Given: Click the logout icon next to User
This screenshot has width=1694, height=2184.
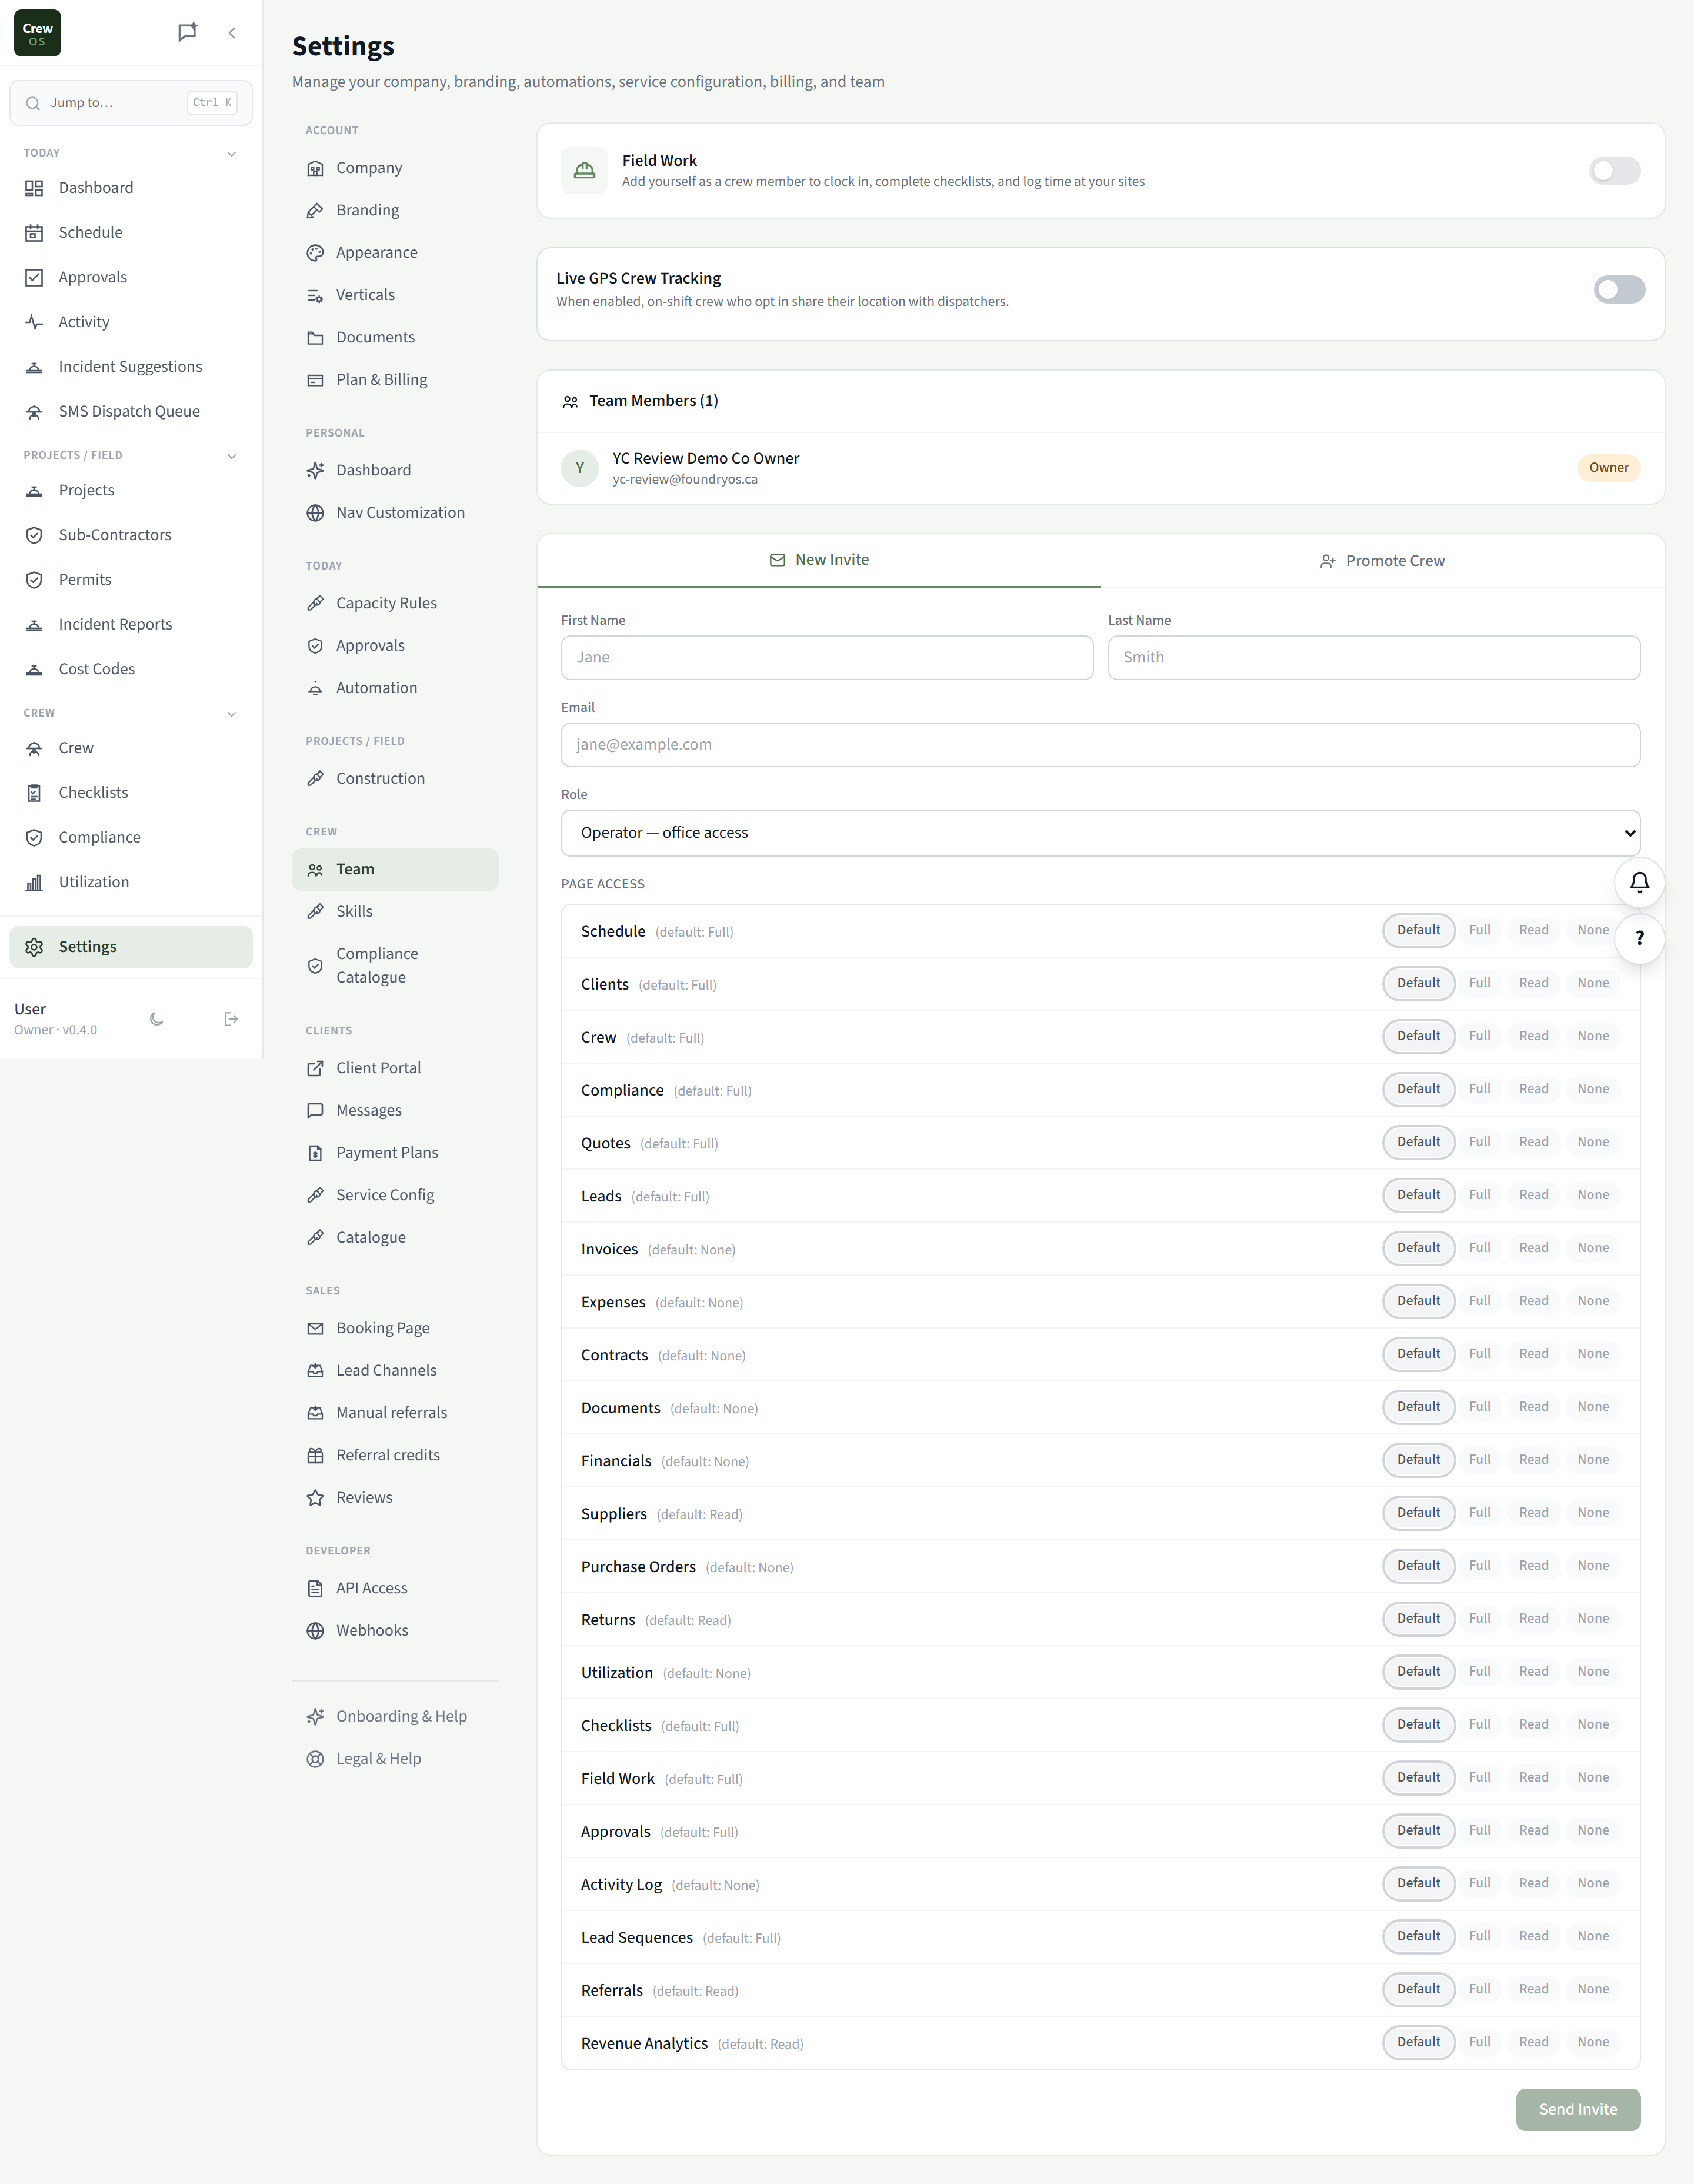Looking at the screenshot, I should [231, 1019].
